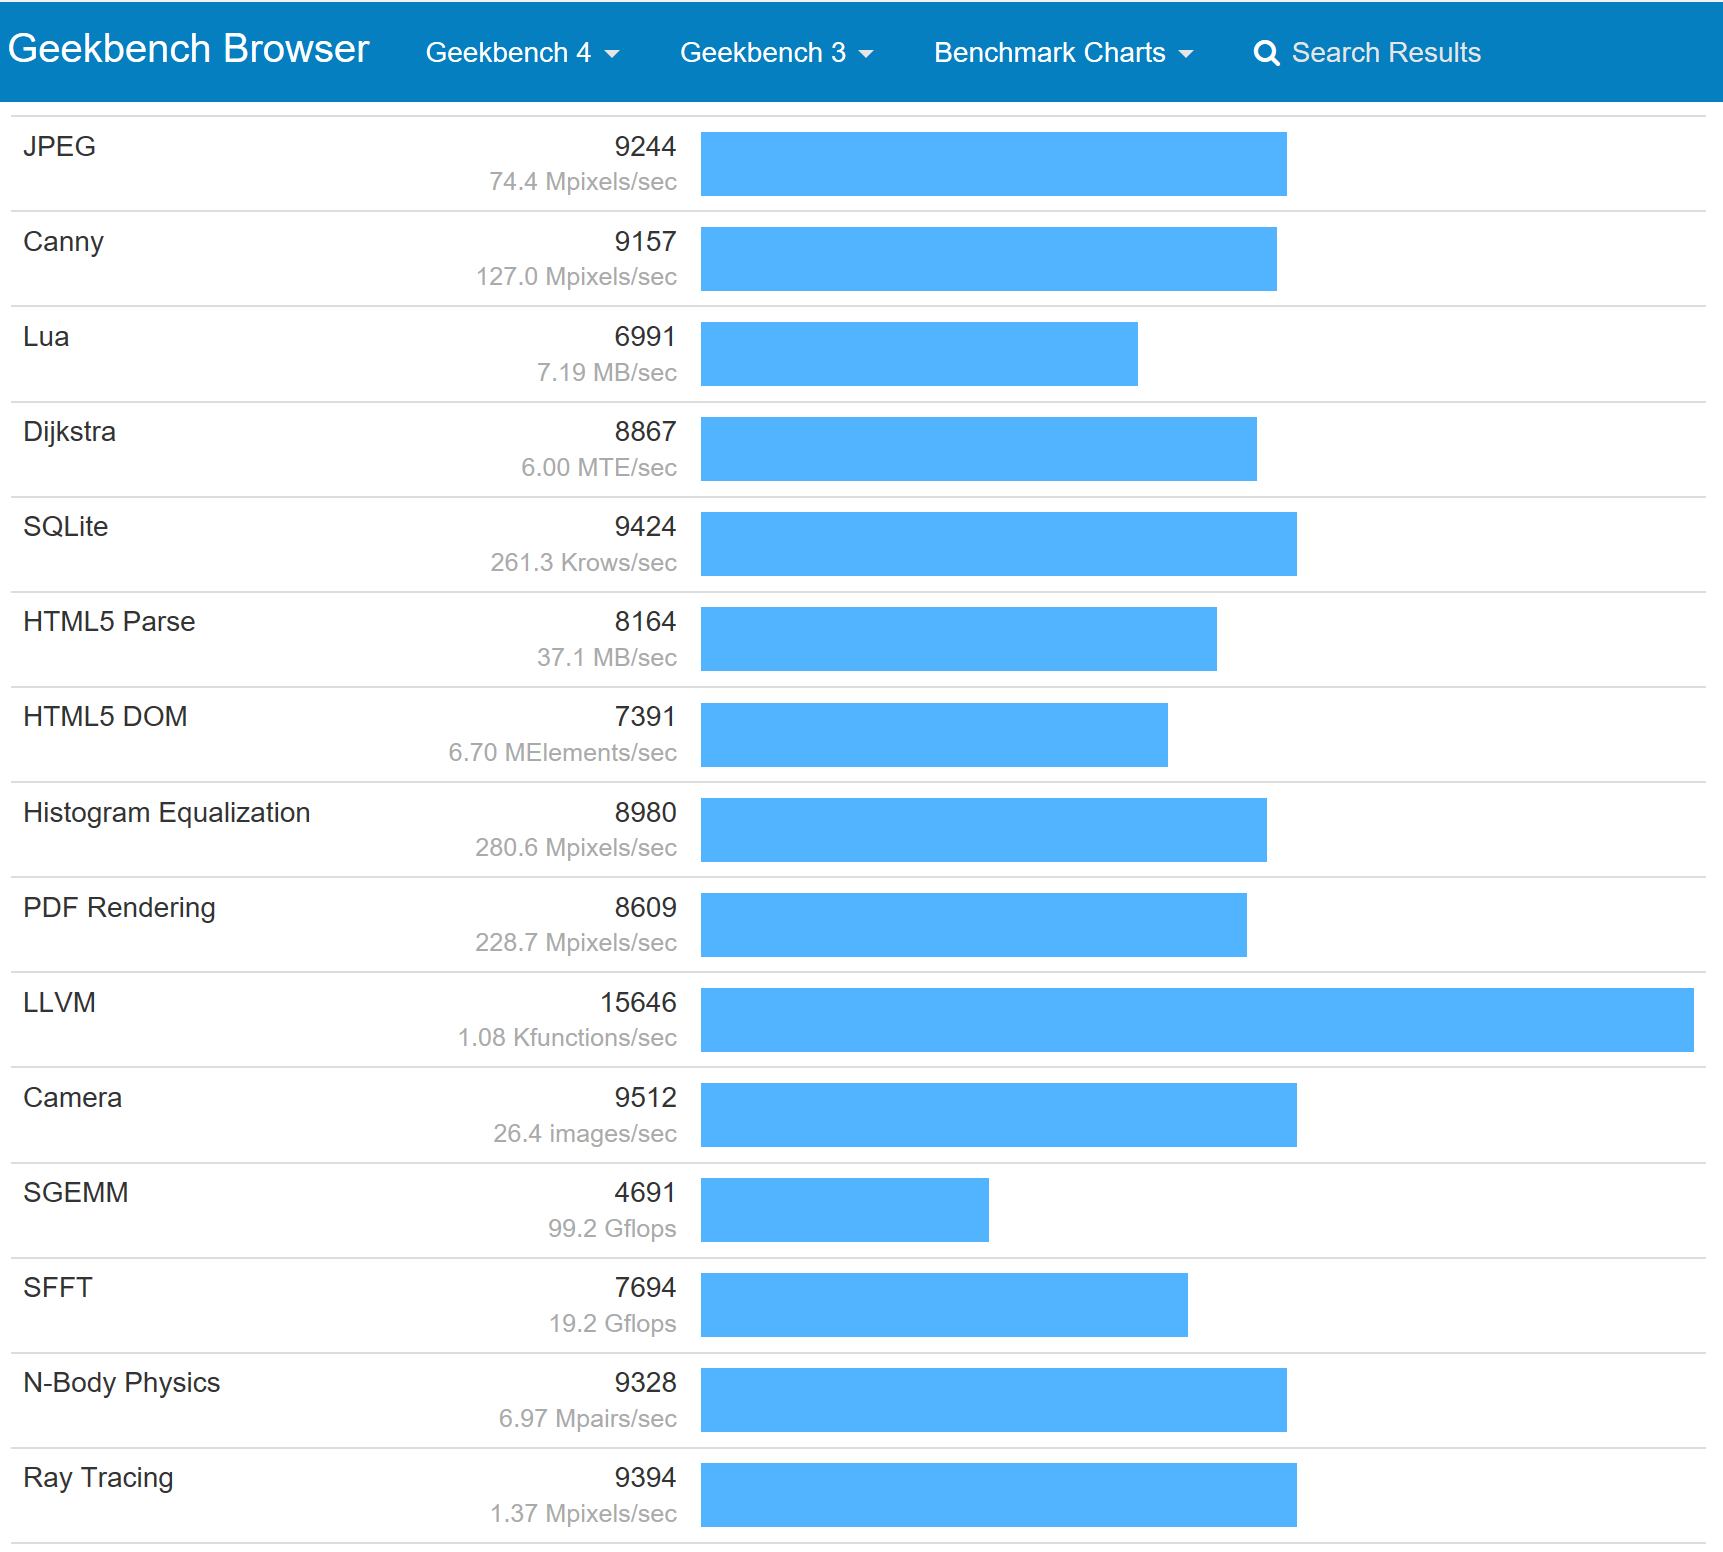Select the SFFT workload label
This screenshot has height=1552, width=1723.
pos(57,1287)
